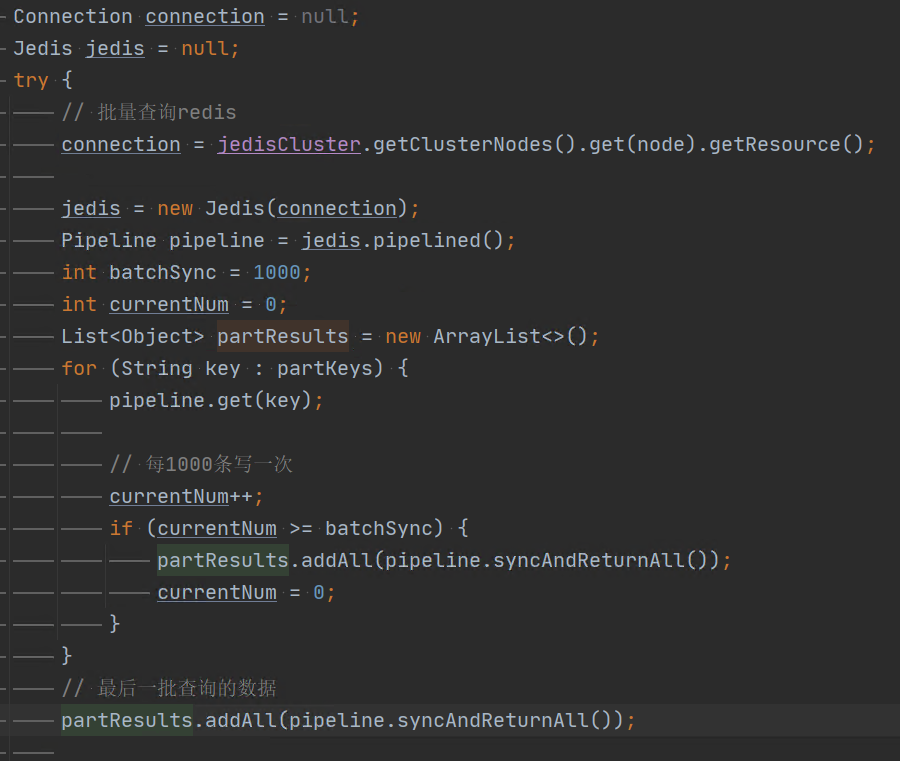Click the 'currentNum++' increment statement

point(186,496)
